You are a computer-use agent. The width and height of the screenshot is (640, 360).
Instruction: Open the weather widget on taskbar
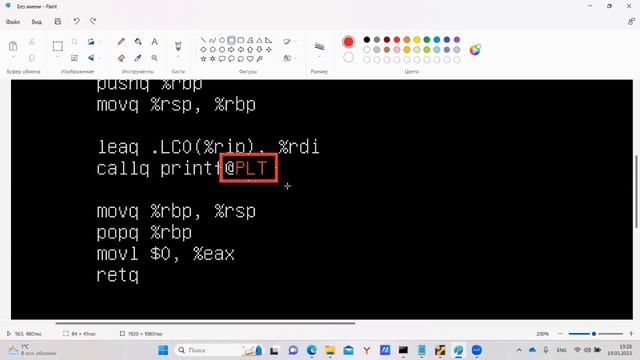point(33,350)
